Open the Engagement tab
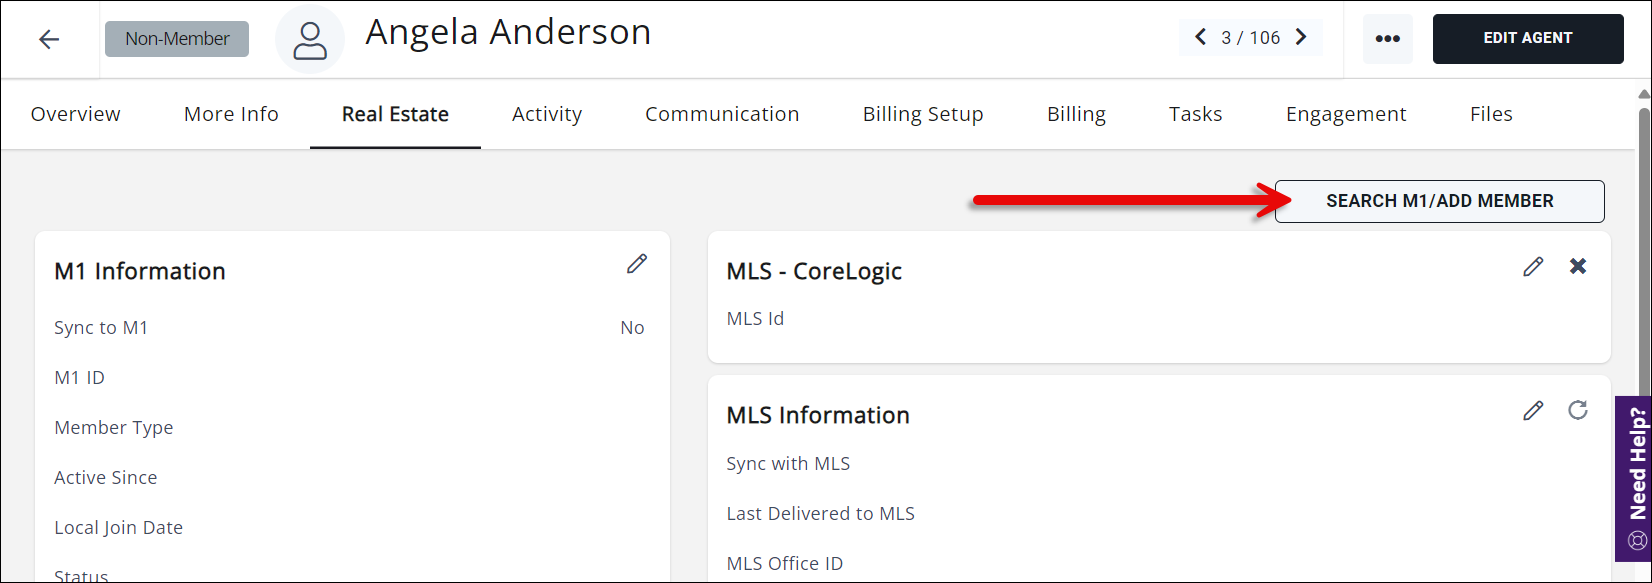 click(1346, 114)
